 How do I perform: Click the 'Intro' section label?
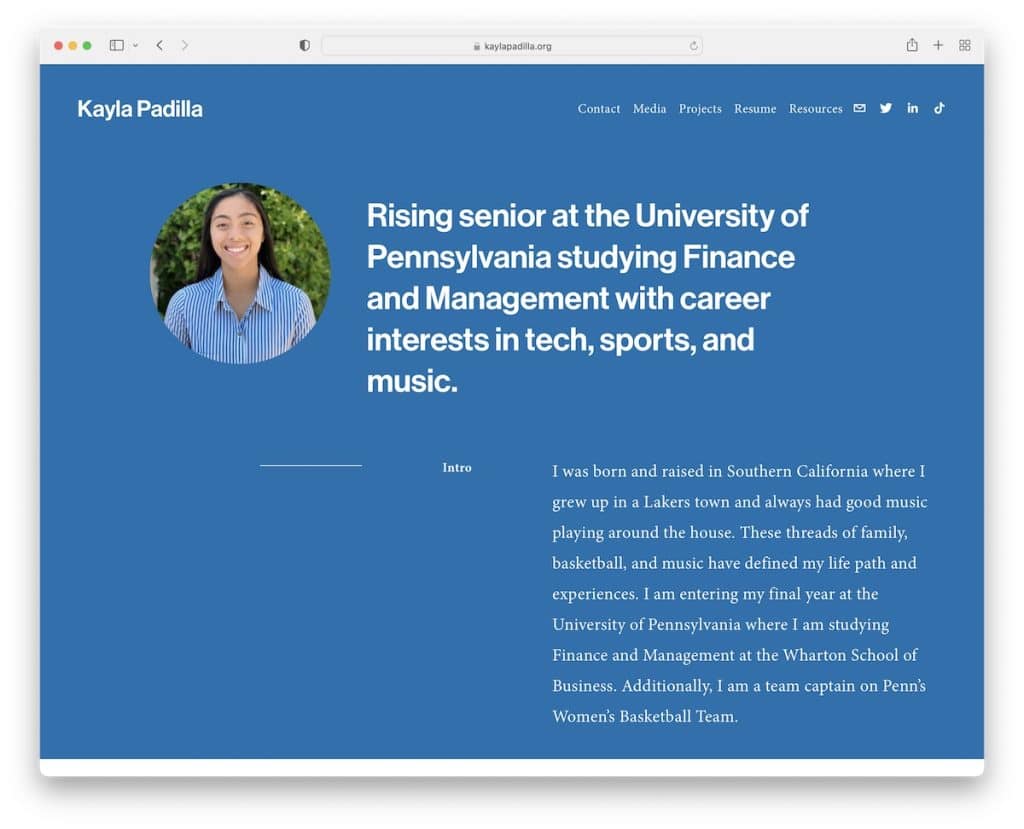point(456,468)
